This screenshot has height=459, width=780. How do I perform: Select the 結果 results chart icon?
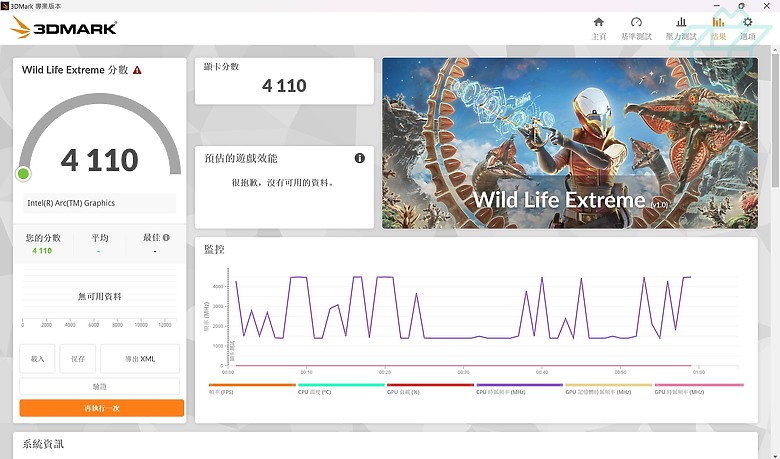pos(718,22)
